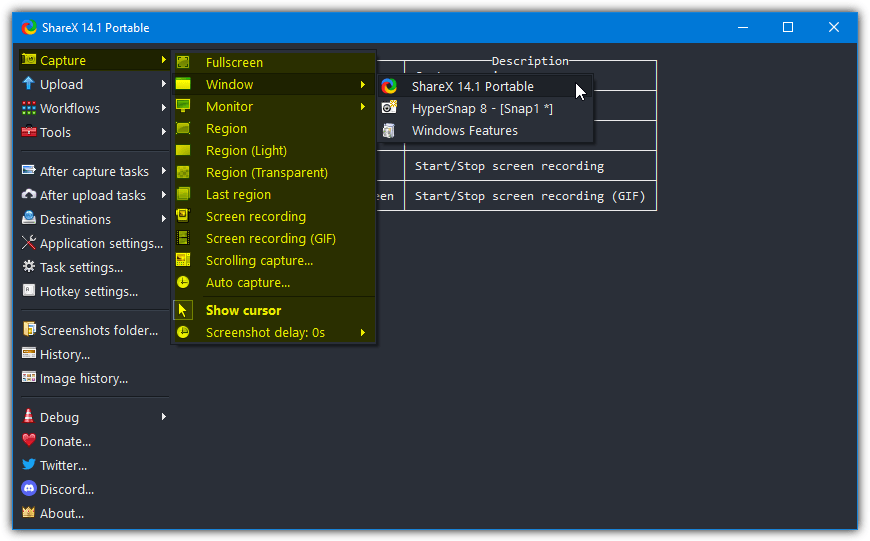Select Region (Light) capture mode
The image size is (870, 541).
[274, 150]
